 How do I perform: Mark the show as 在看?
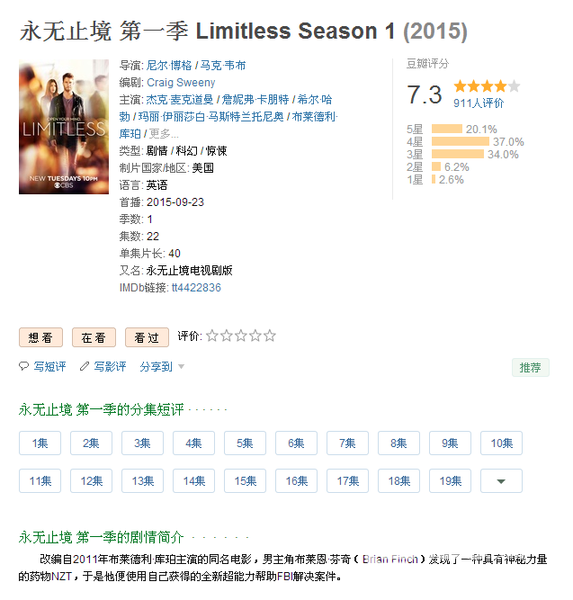[x=94, y=338]
